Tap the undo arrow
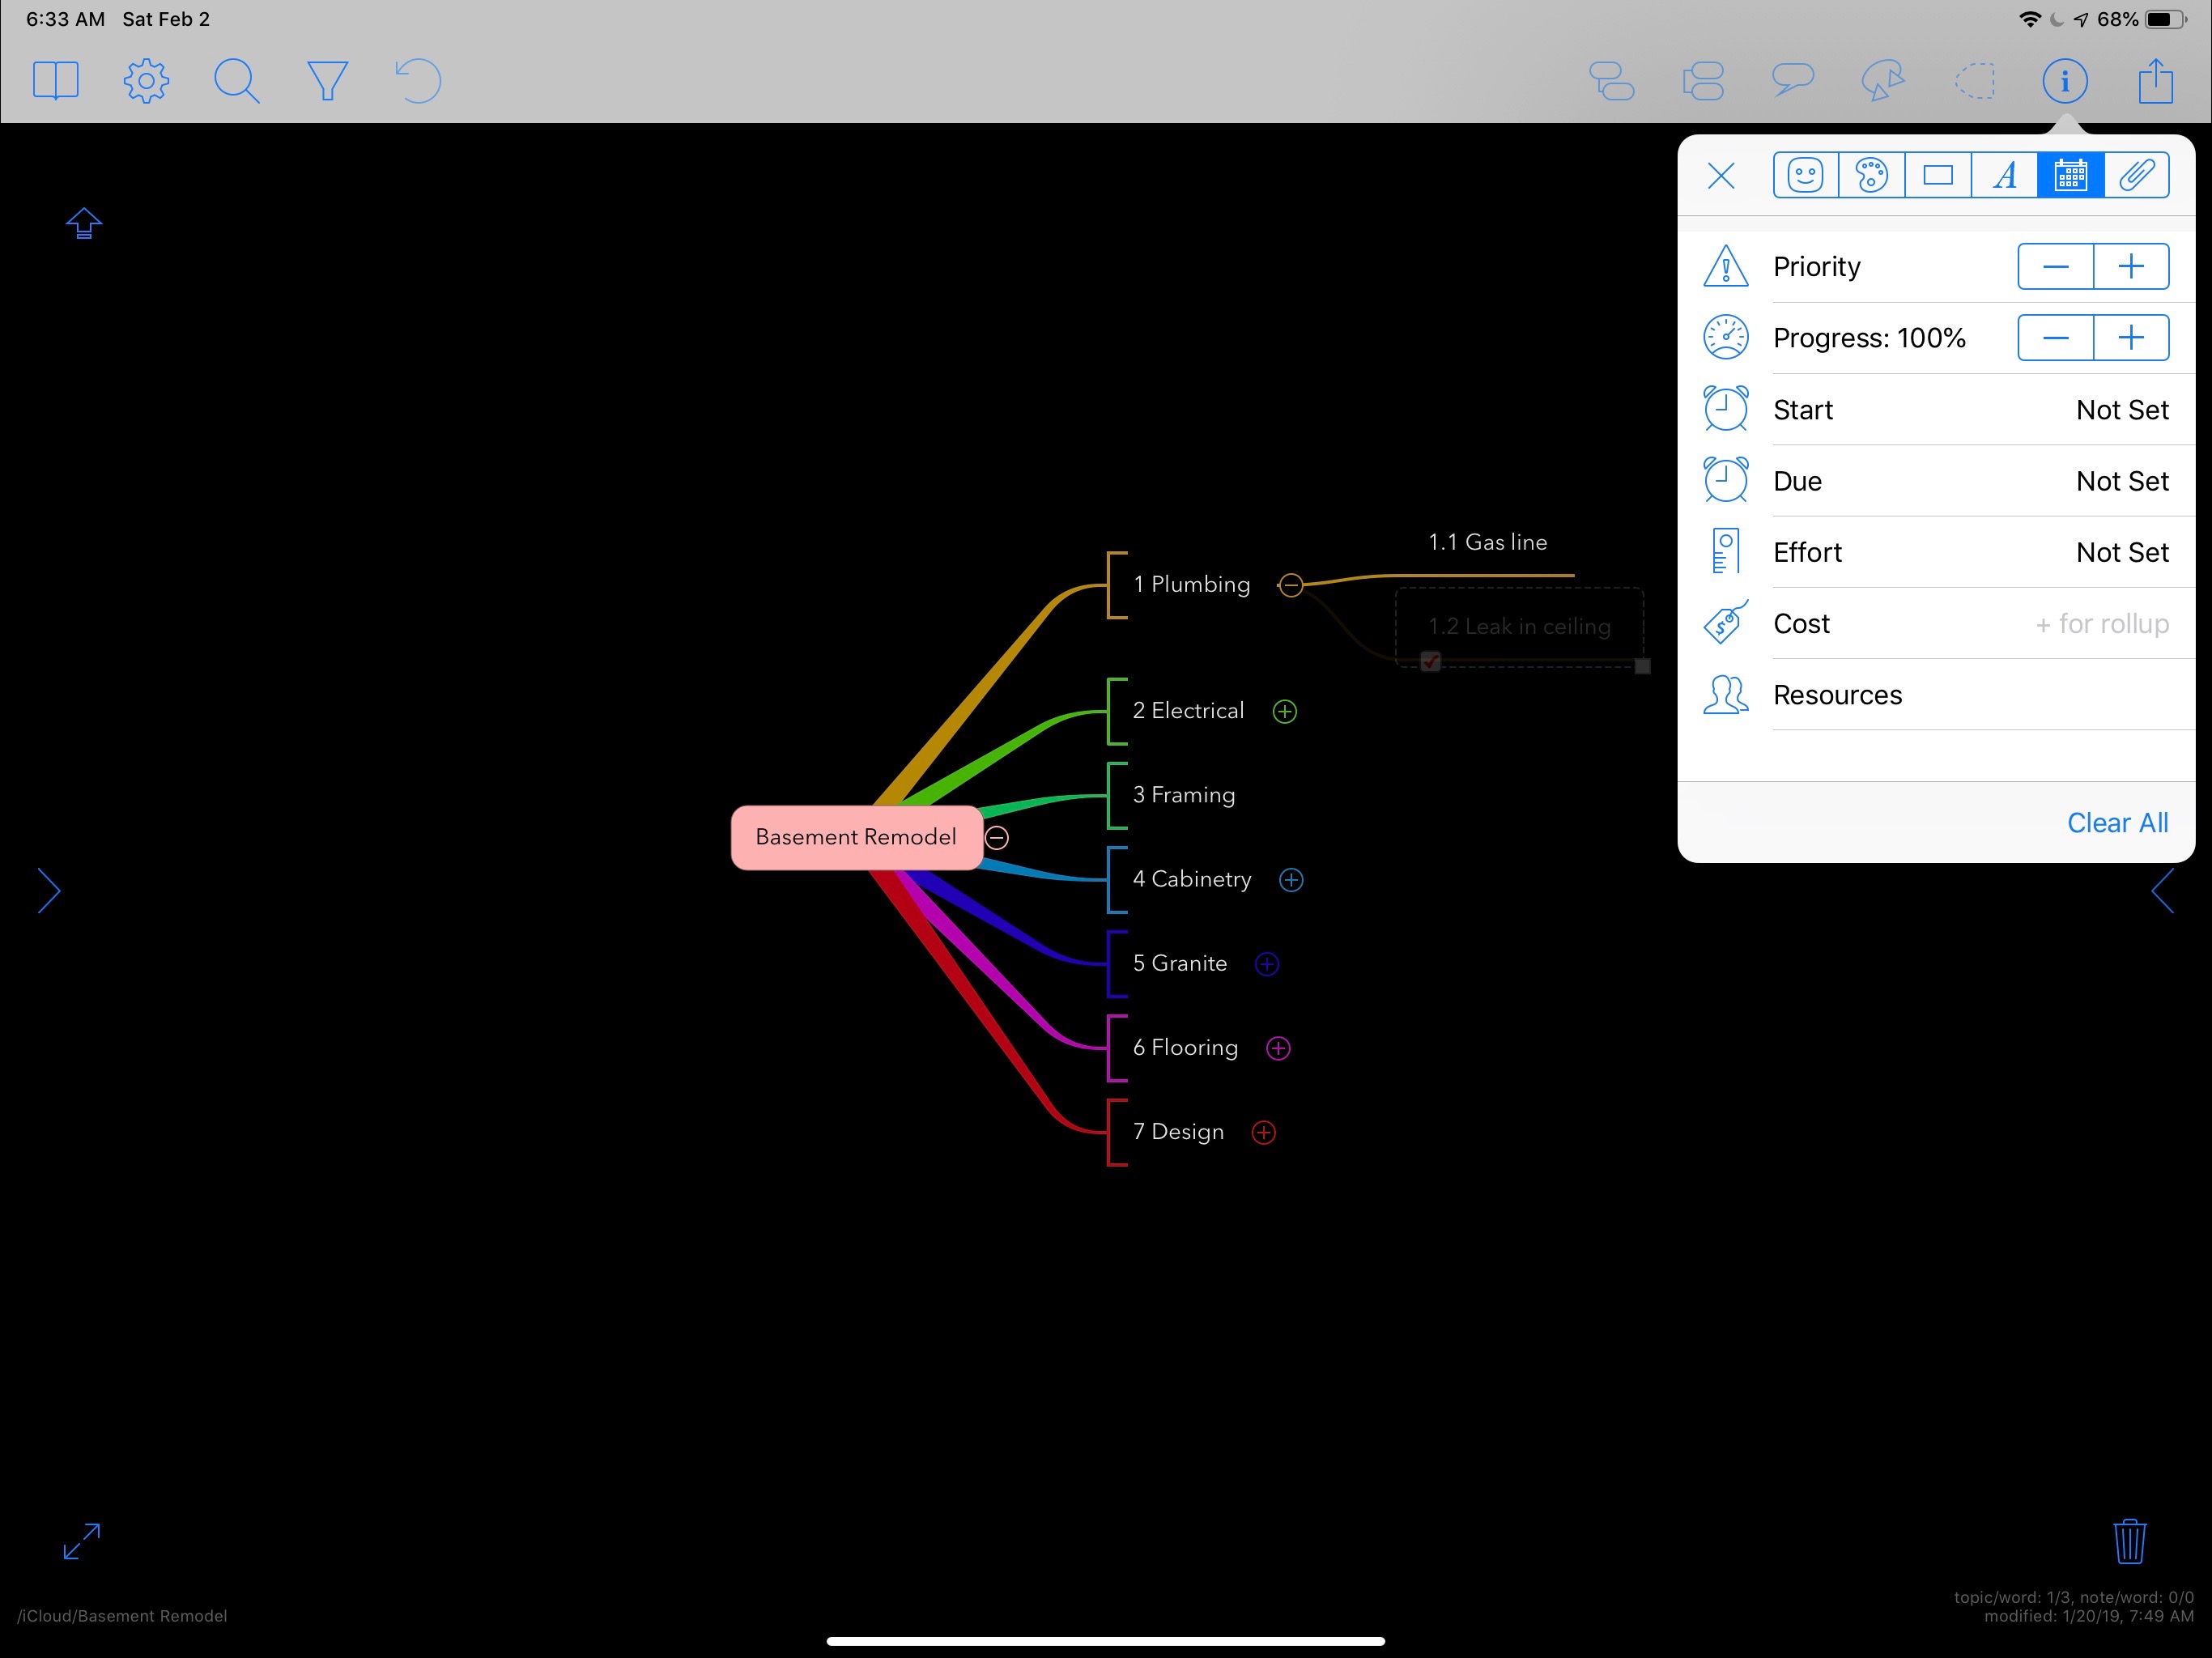The image size is (2212, 1658). pos(418,81)
